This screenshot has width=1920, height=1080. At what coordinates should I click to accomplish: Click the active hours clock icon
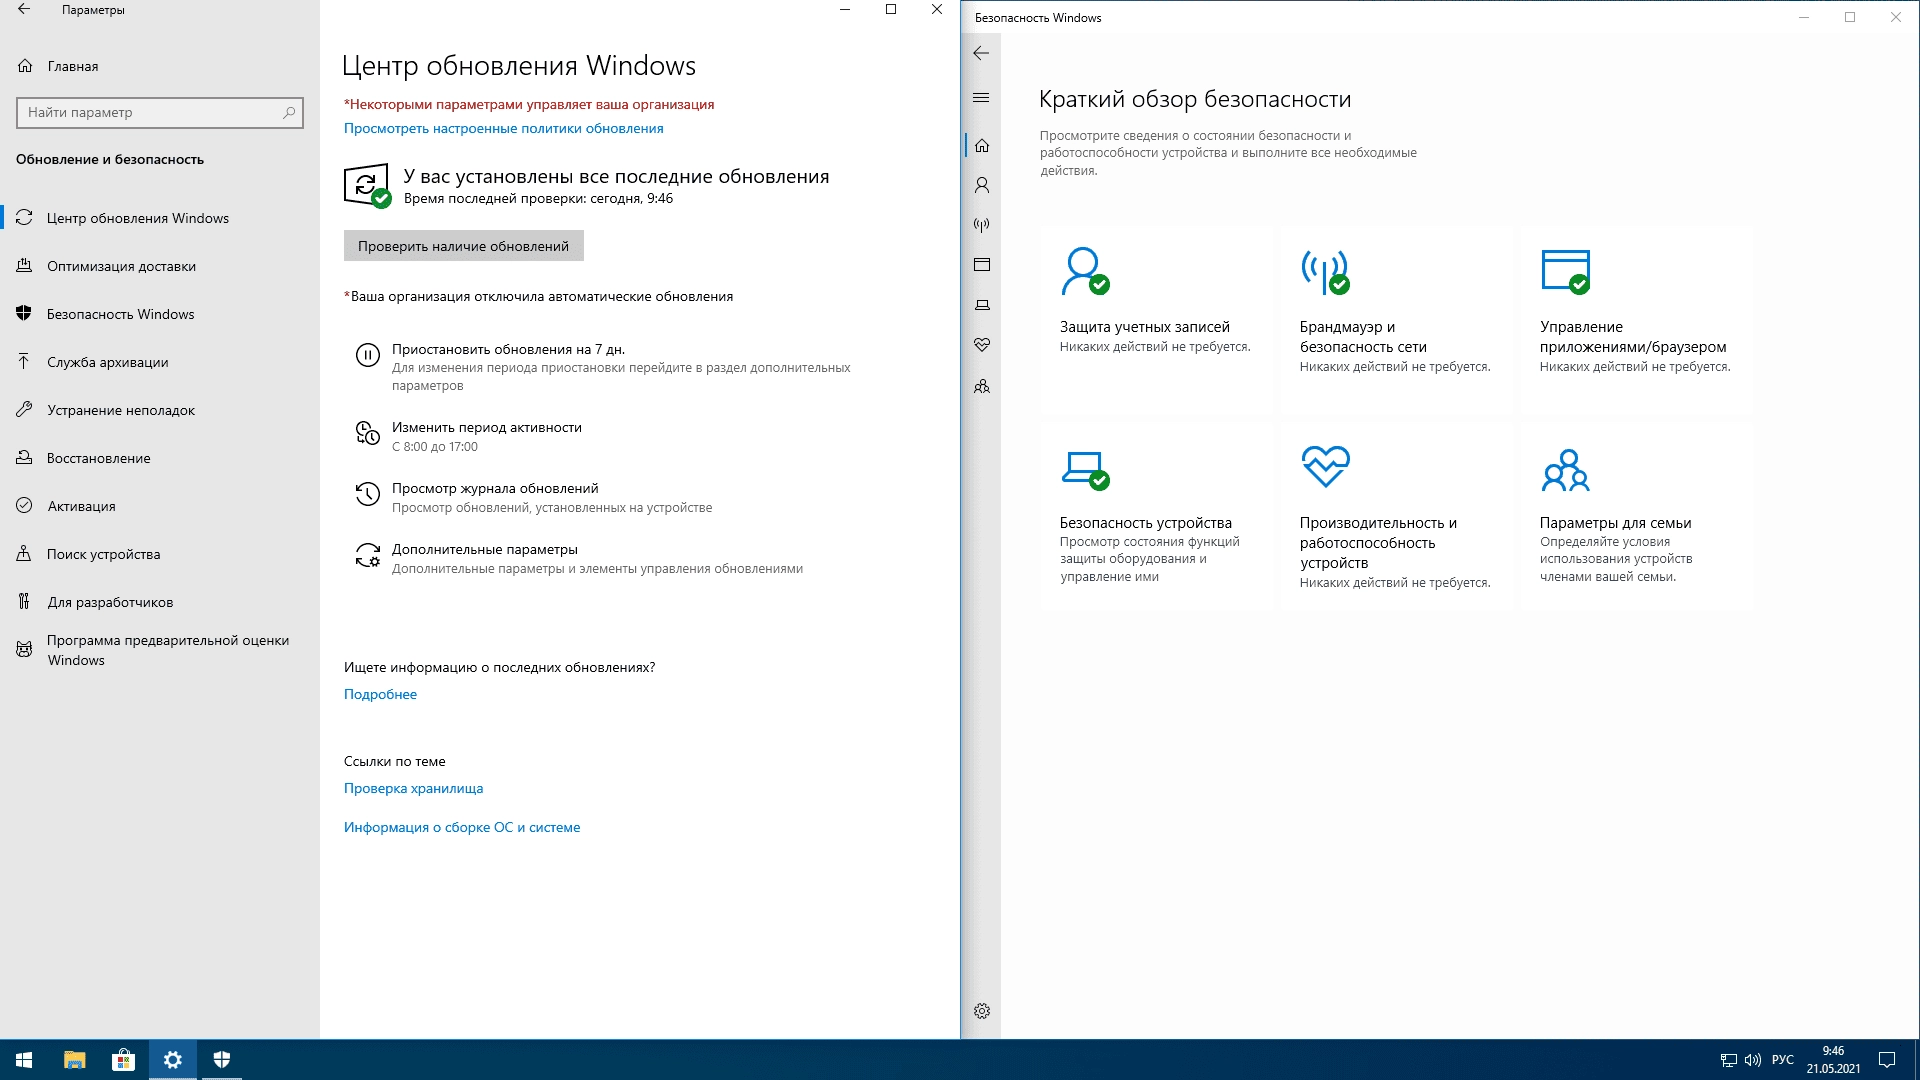pos(367,433)
